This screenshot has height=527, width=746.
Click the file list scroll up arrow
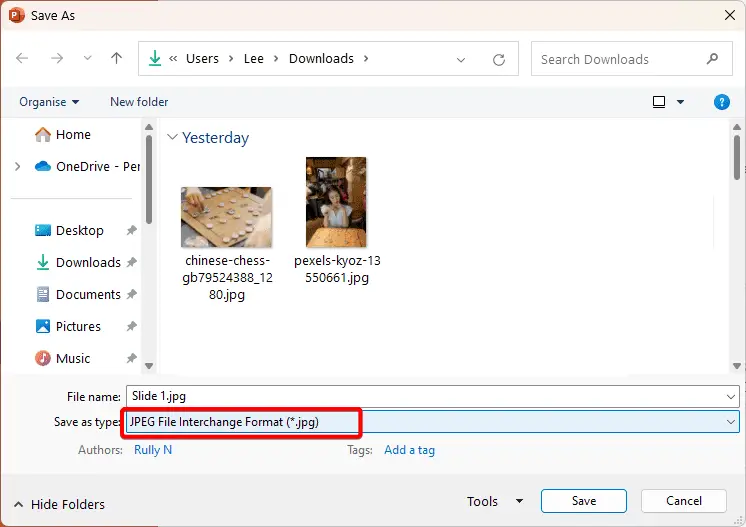[737, 127]
